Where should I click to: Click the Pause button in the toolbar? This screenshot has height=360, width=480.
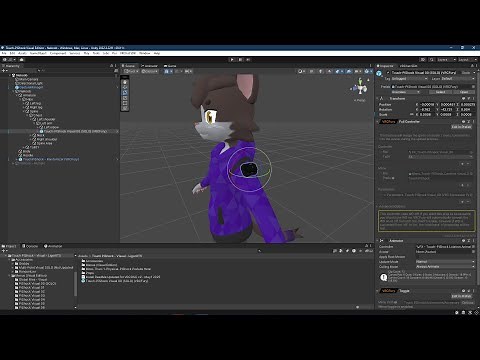click(x=240, y=60)
